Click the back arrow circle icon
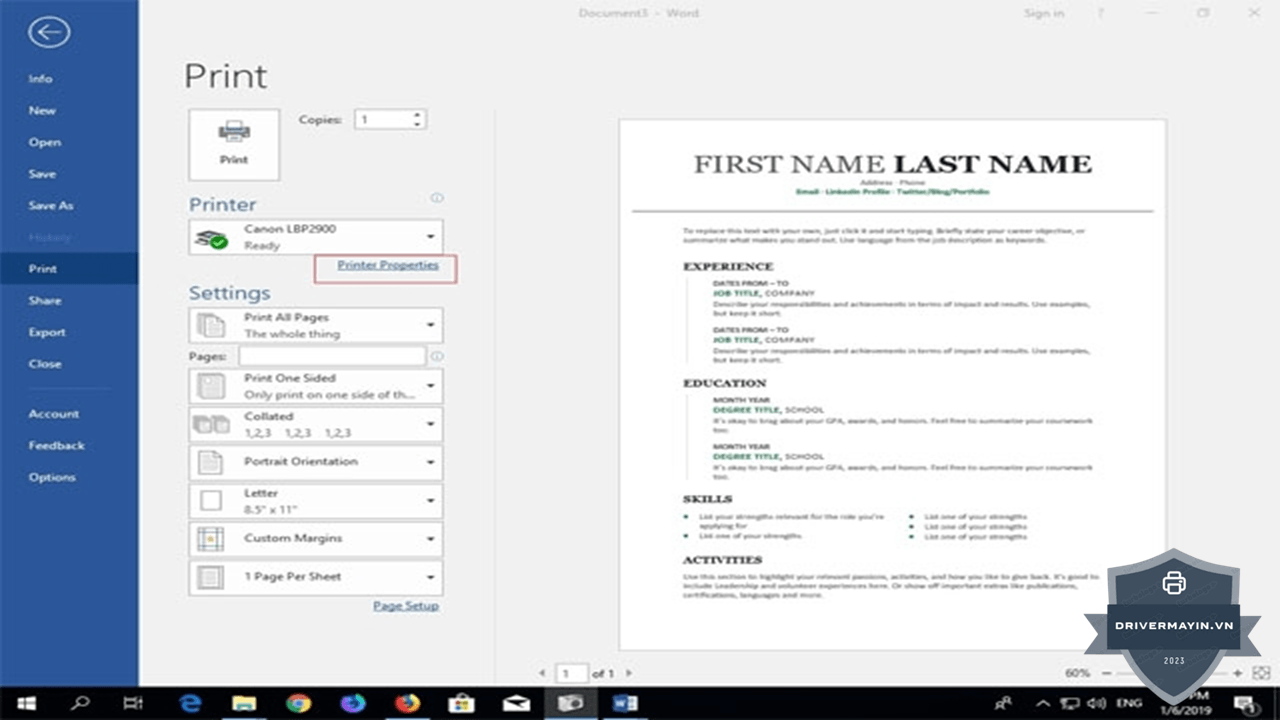The width and height of the screenshot is (1280, 720). pyautogui.click(x=49, y=33)
